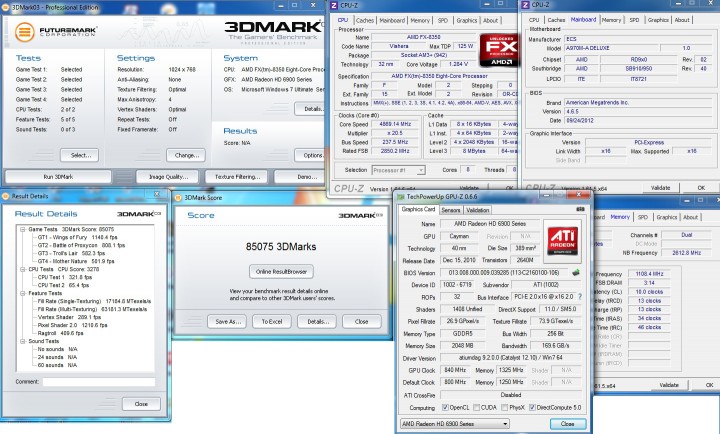Select the Graphics Card tab in GPU-Z
Image resolution: width=720 pixels, height=434 pixels.
[418, 209]
